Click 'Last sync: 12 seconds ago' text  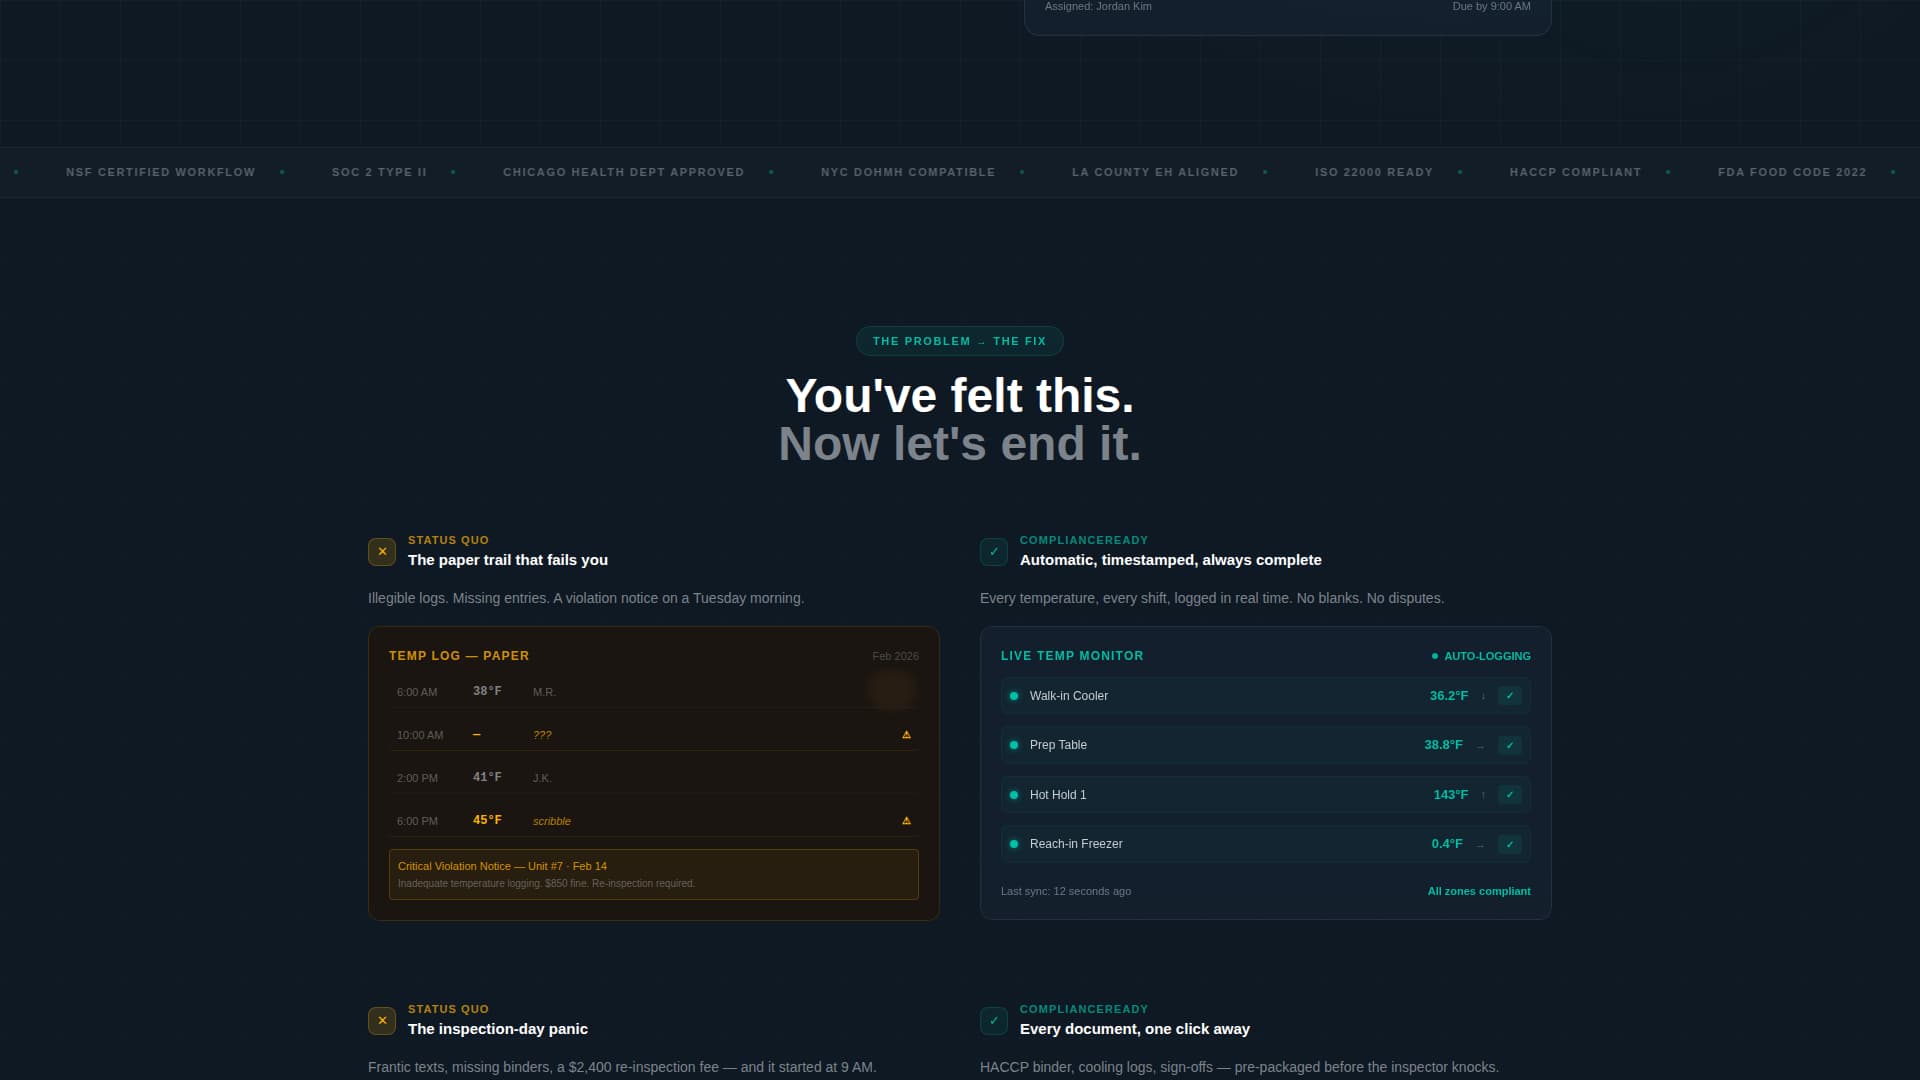coord(1066,891)
